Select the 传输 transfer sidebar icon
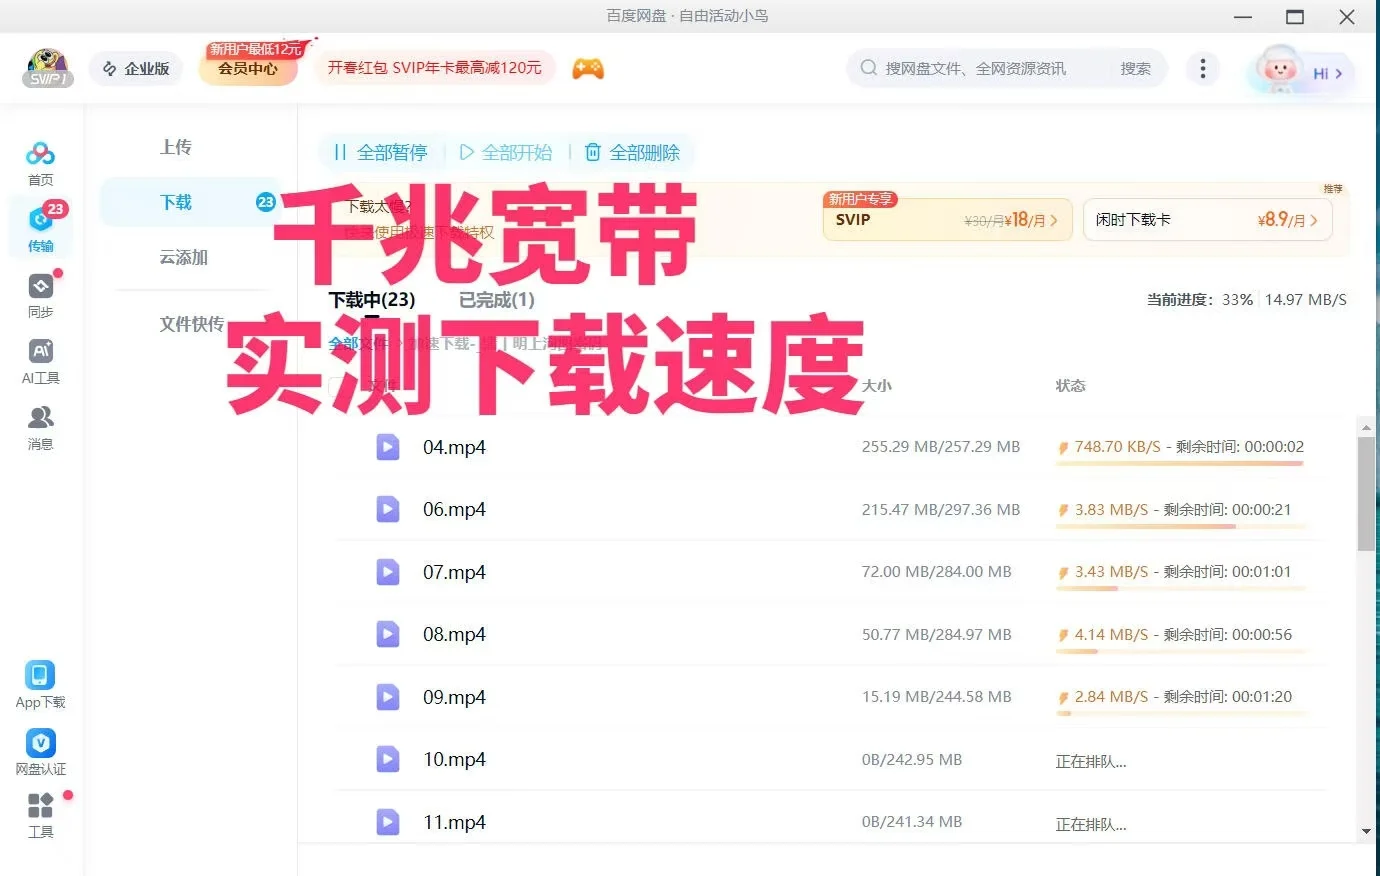 coord(40,228)
